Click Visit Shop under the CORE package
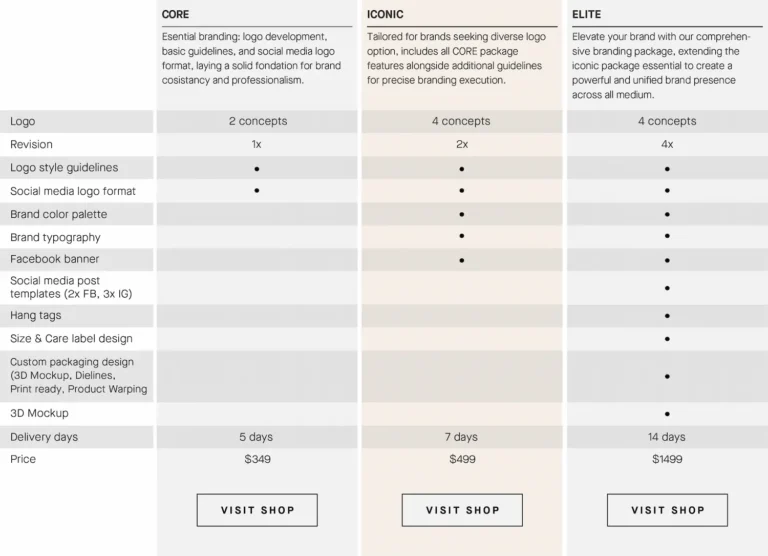Image resolution: width=768 pixels, height=556 pixels. tap(257, 510)
